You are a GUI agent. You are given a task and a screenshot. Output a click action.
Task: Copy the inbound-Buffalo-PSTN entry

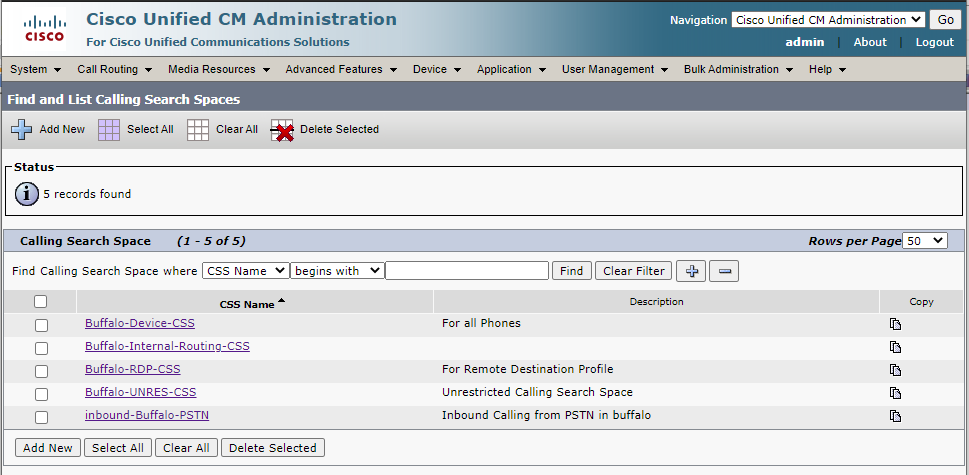point(895,416)
